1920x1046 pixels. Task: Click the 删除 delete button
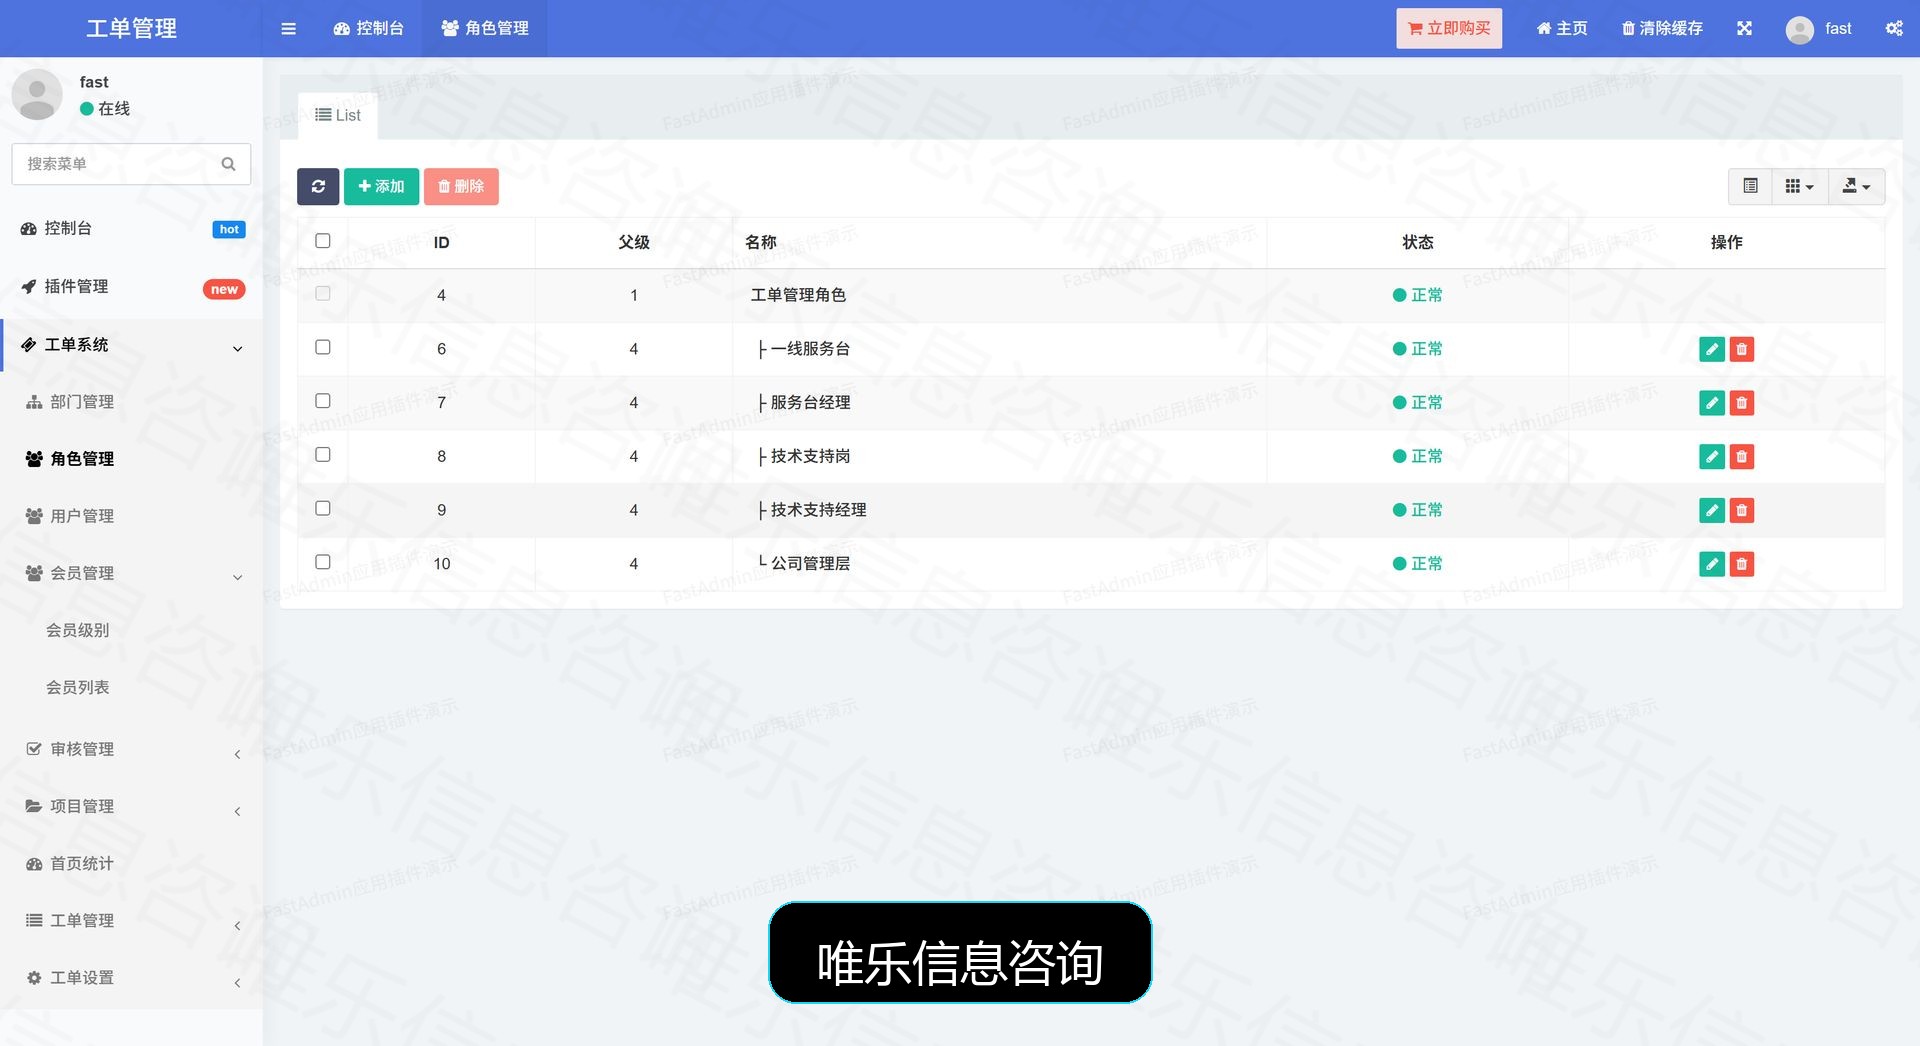point(461,186)
